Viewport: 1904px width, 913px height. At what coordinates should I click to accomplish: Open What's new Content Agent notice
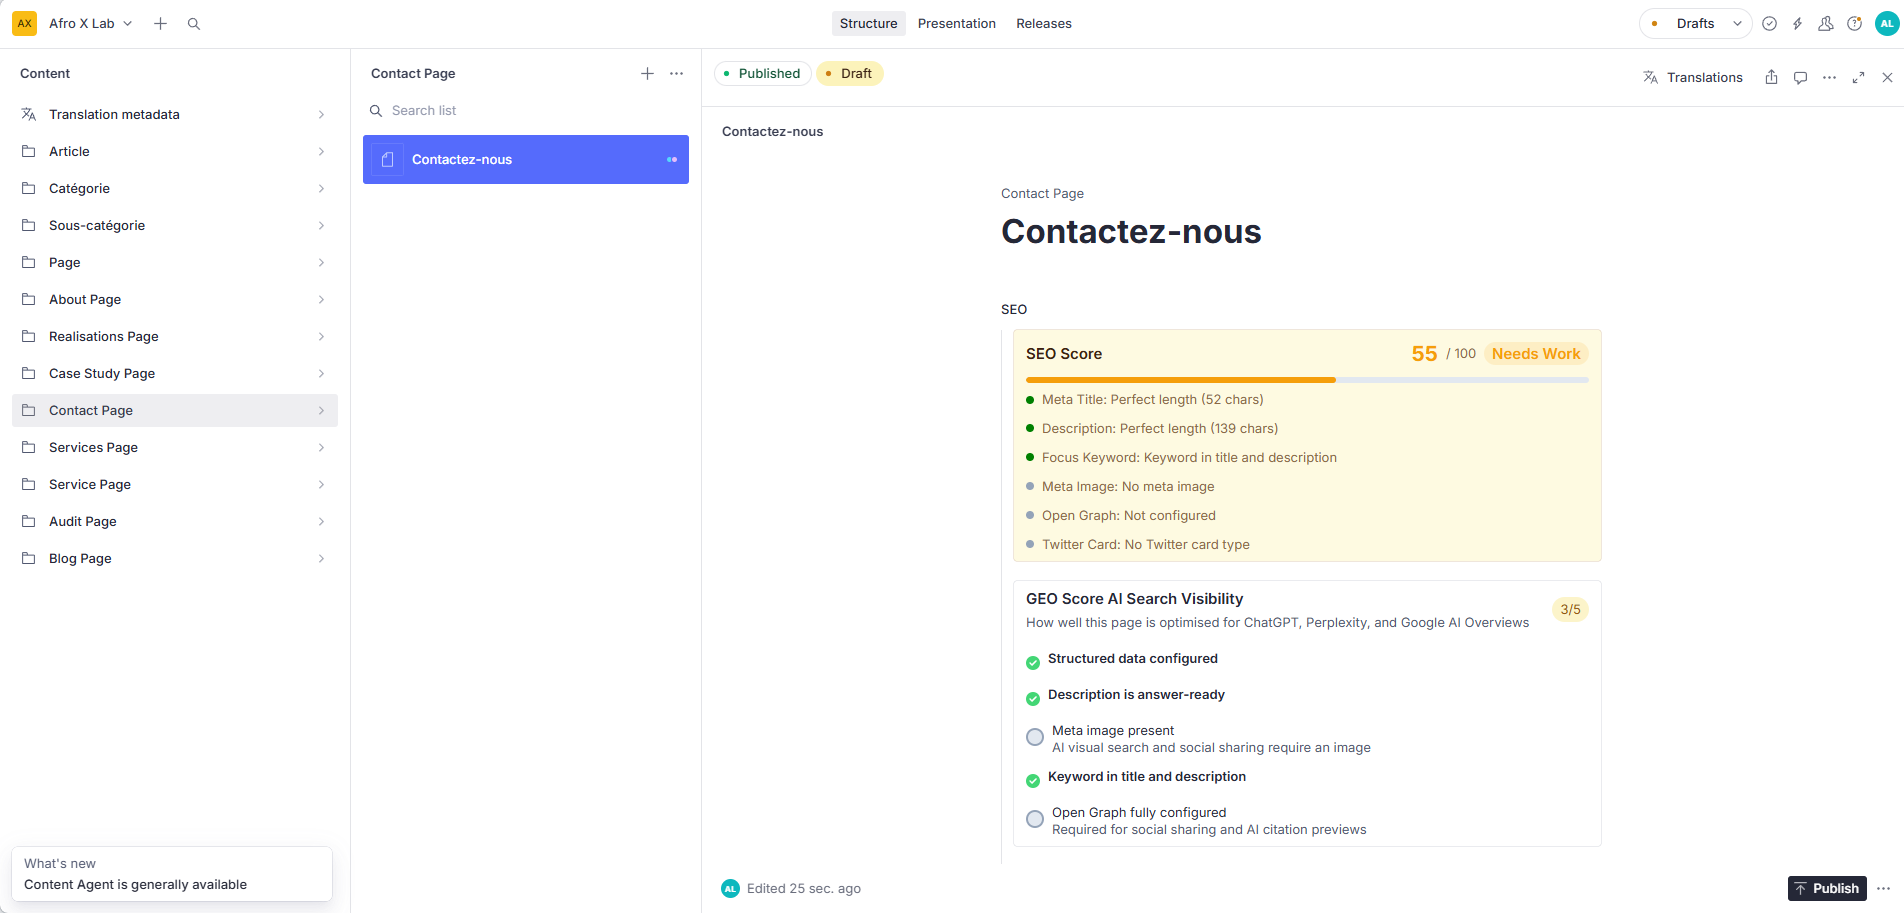[172, 874]
